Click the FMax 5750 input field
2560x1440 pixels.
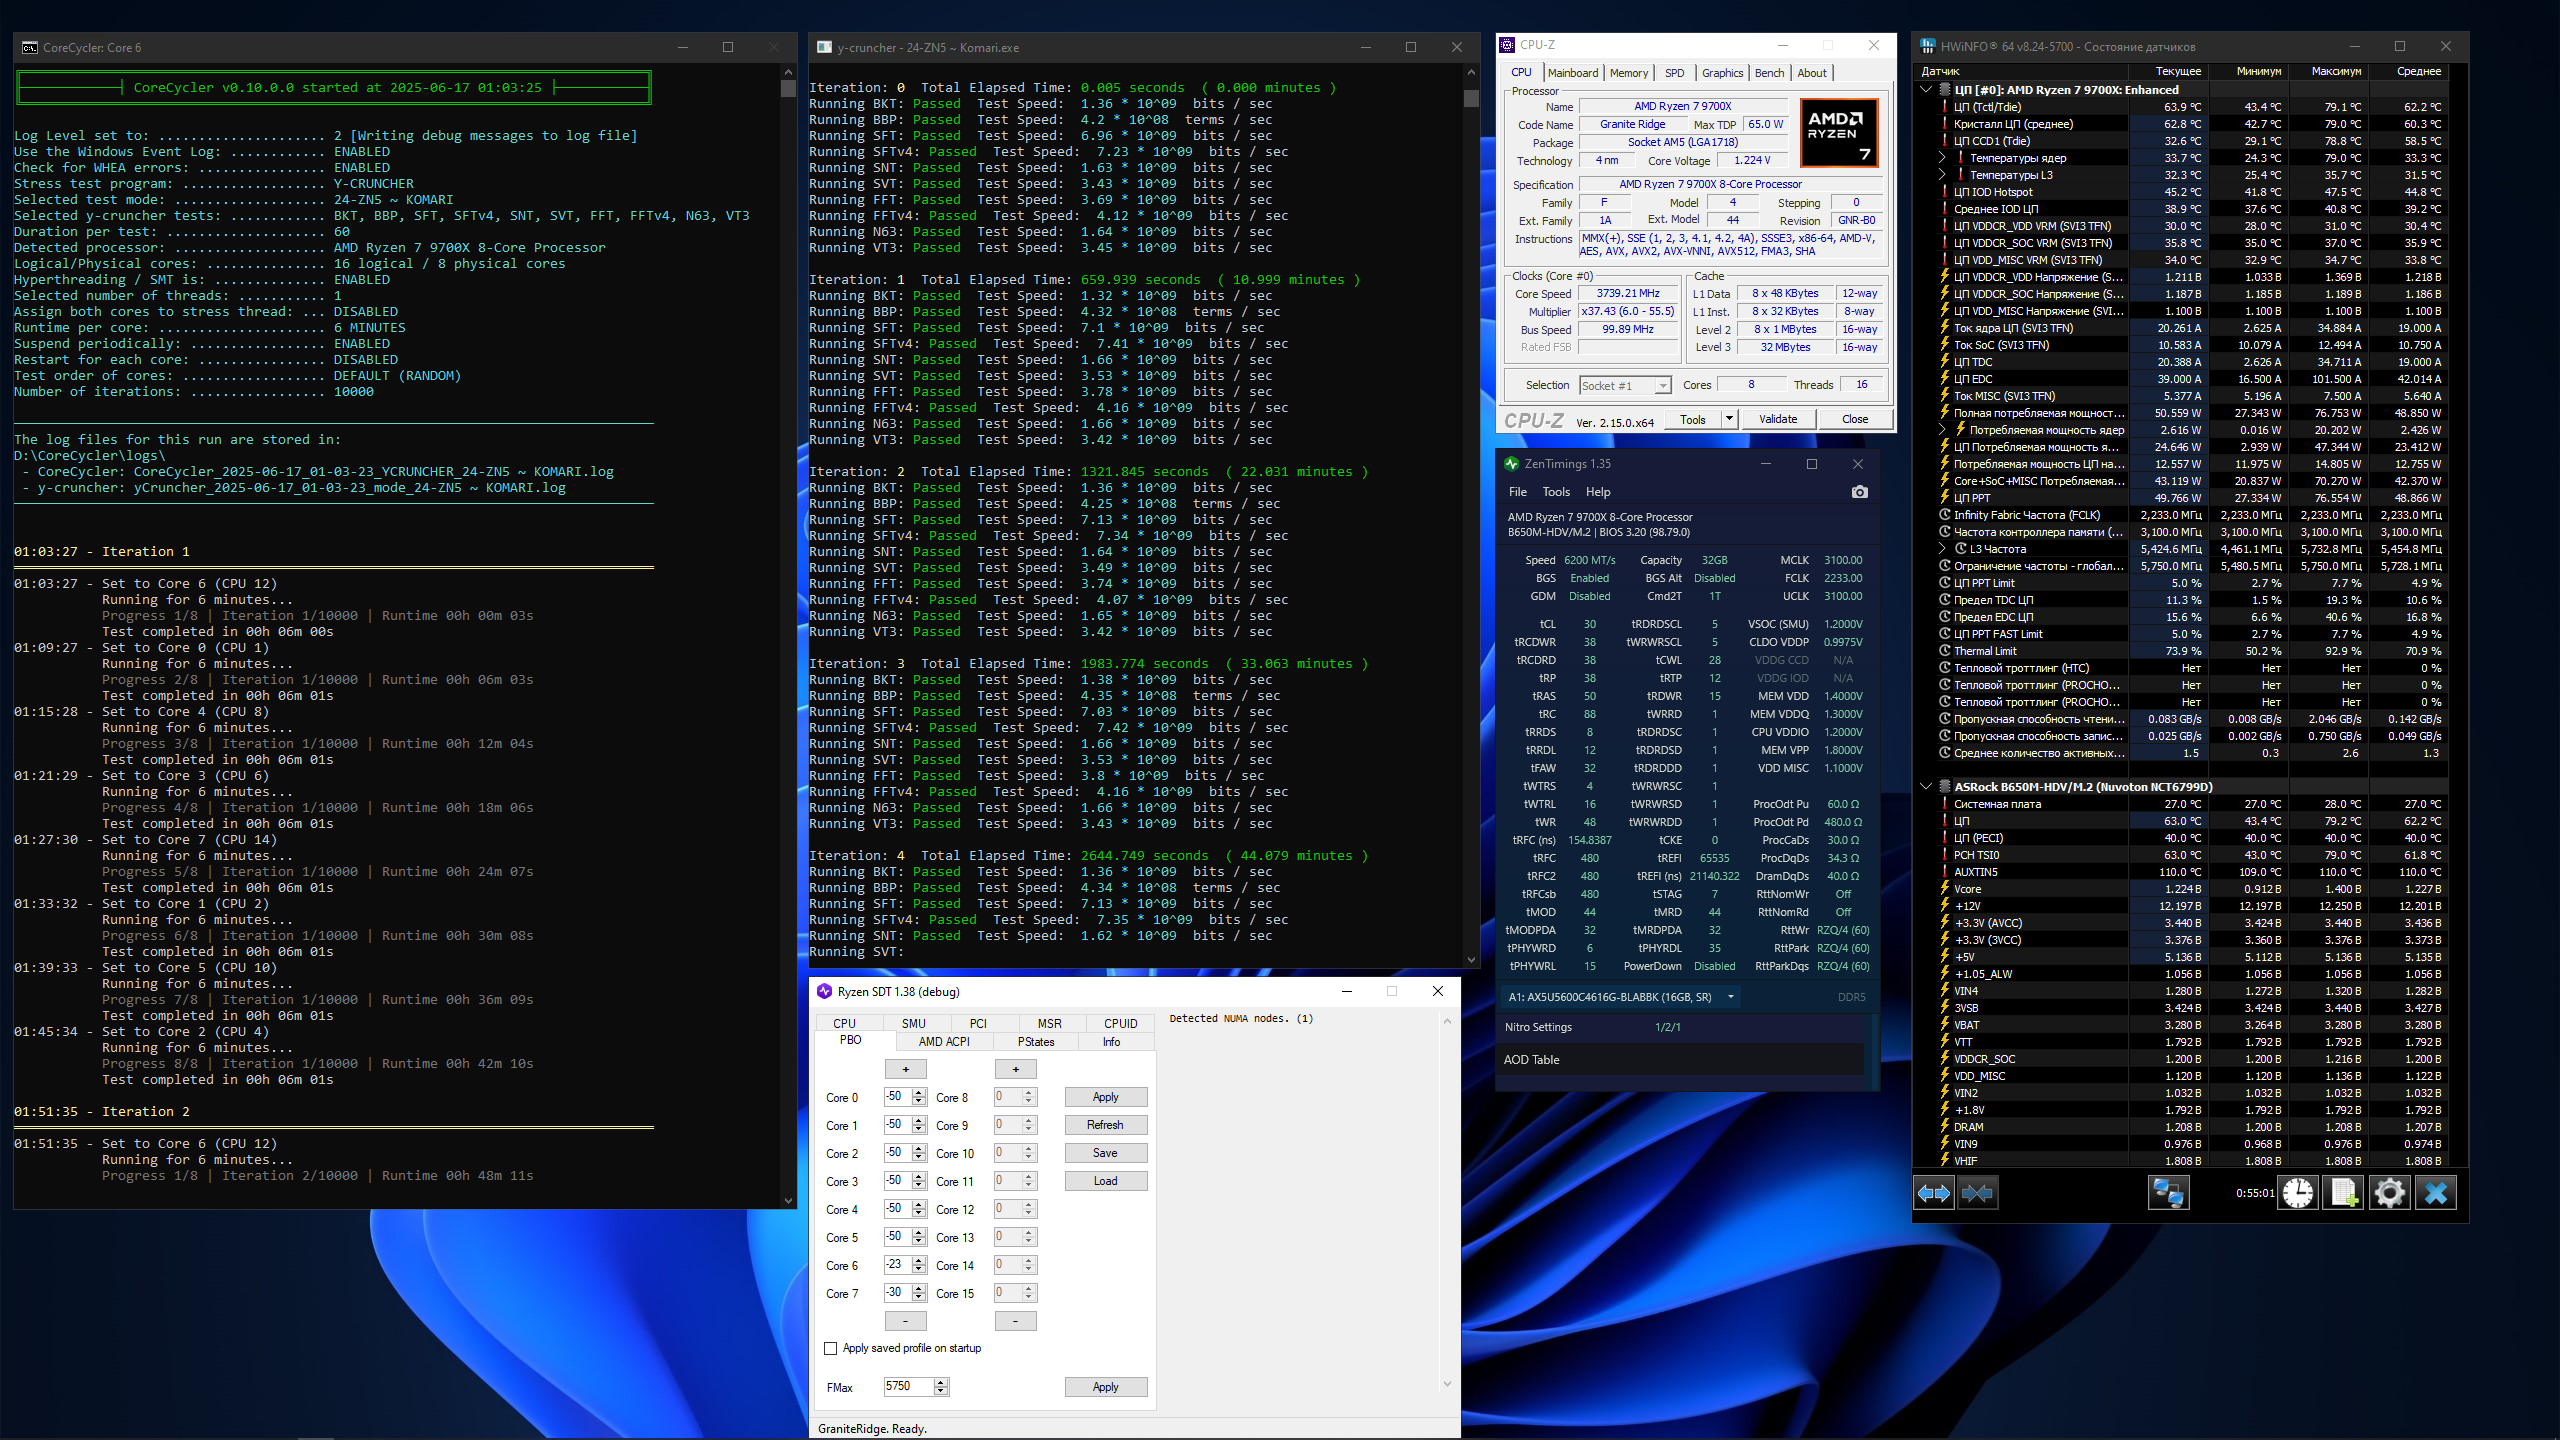tap(907, 1386)
